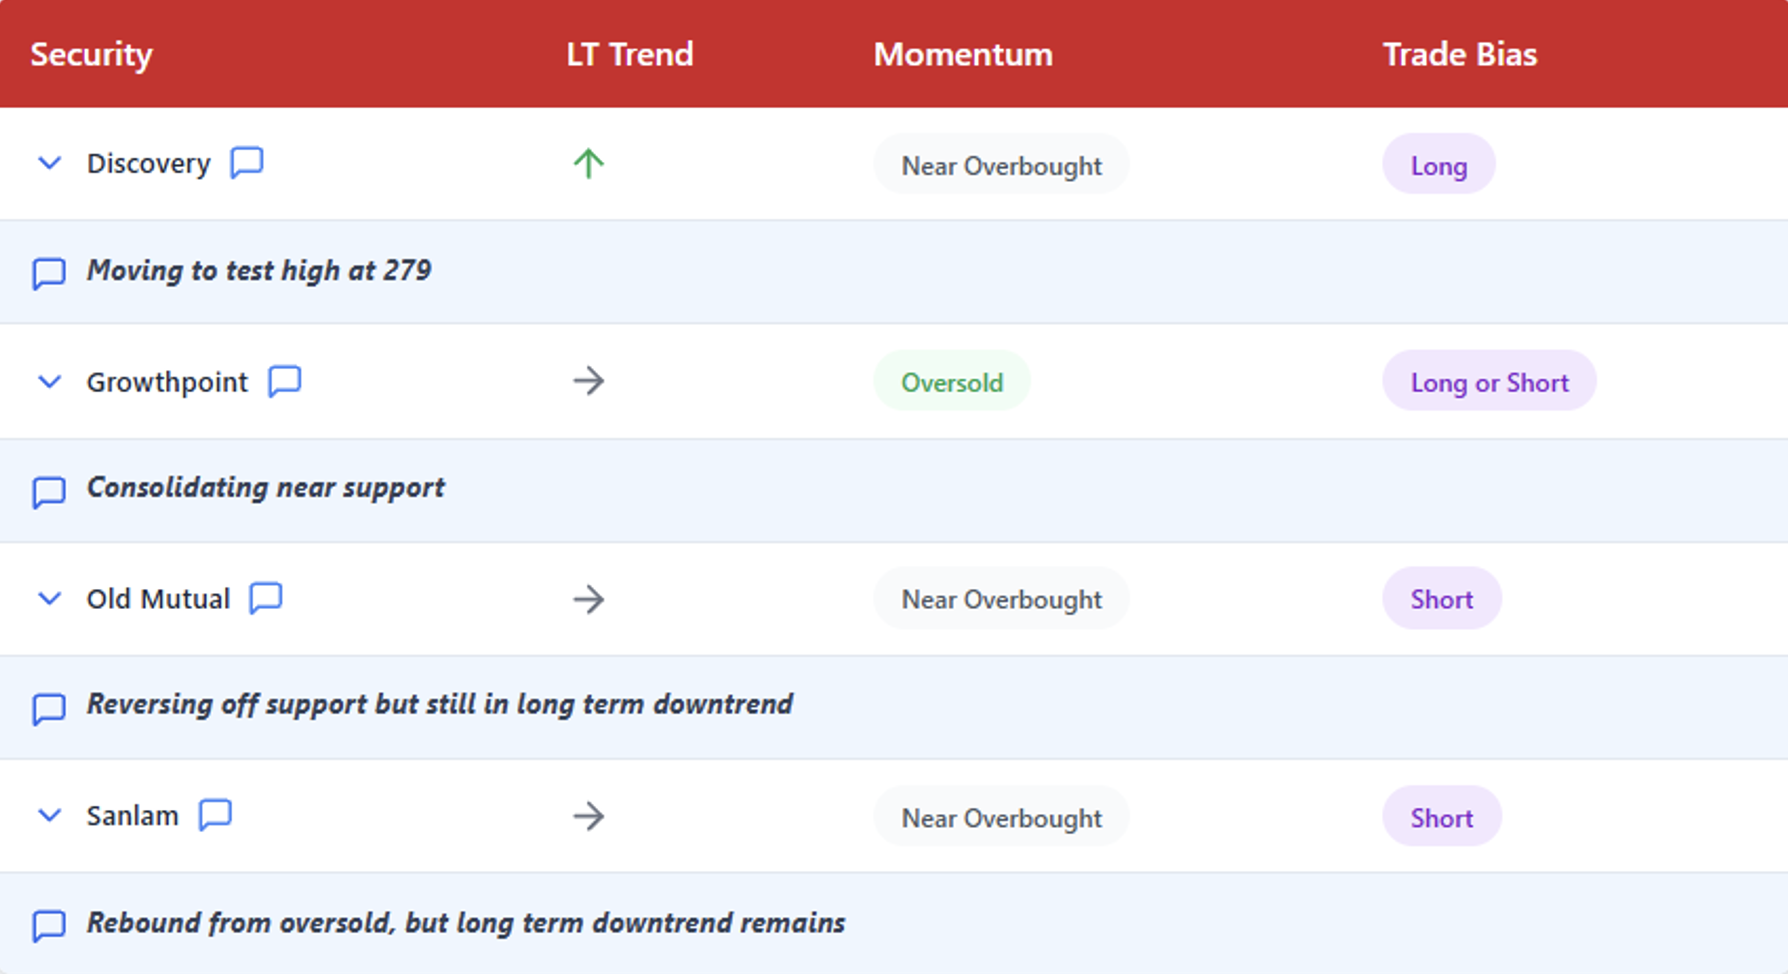1788x974 pixels.
Task: Open the comment icon beside Sanlam
Action: pos(215,814)
